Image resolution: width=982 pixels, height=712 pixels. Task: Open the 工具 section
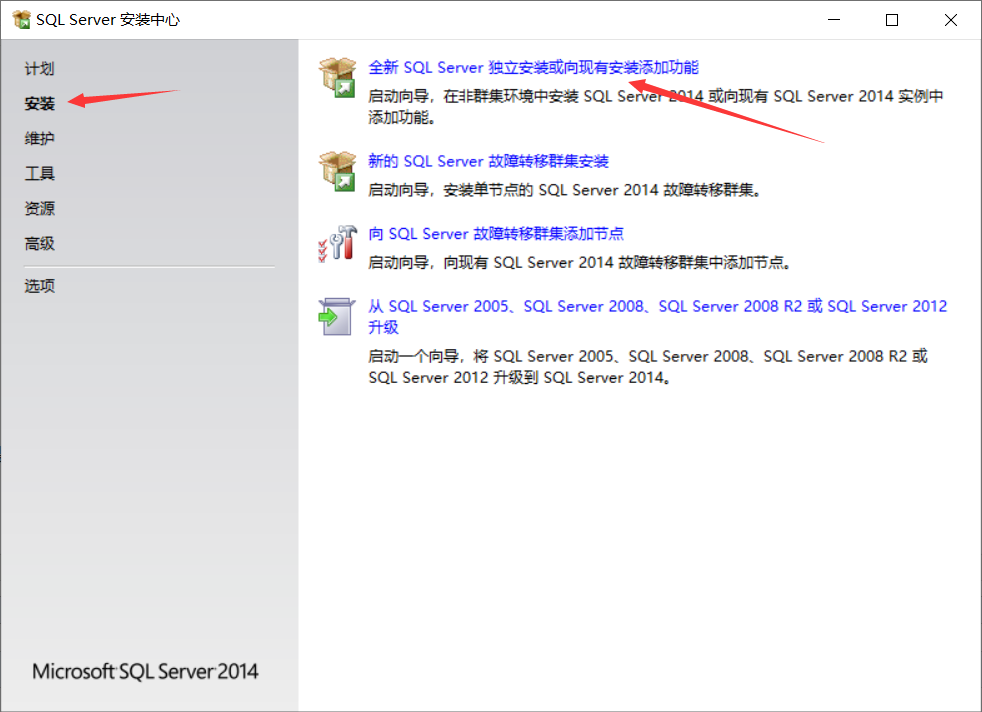tap(39, 173)
